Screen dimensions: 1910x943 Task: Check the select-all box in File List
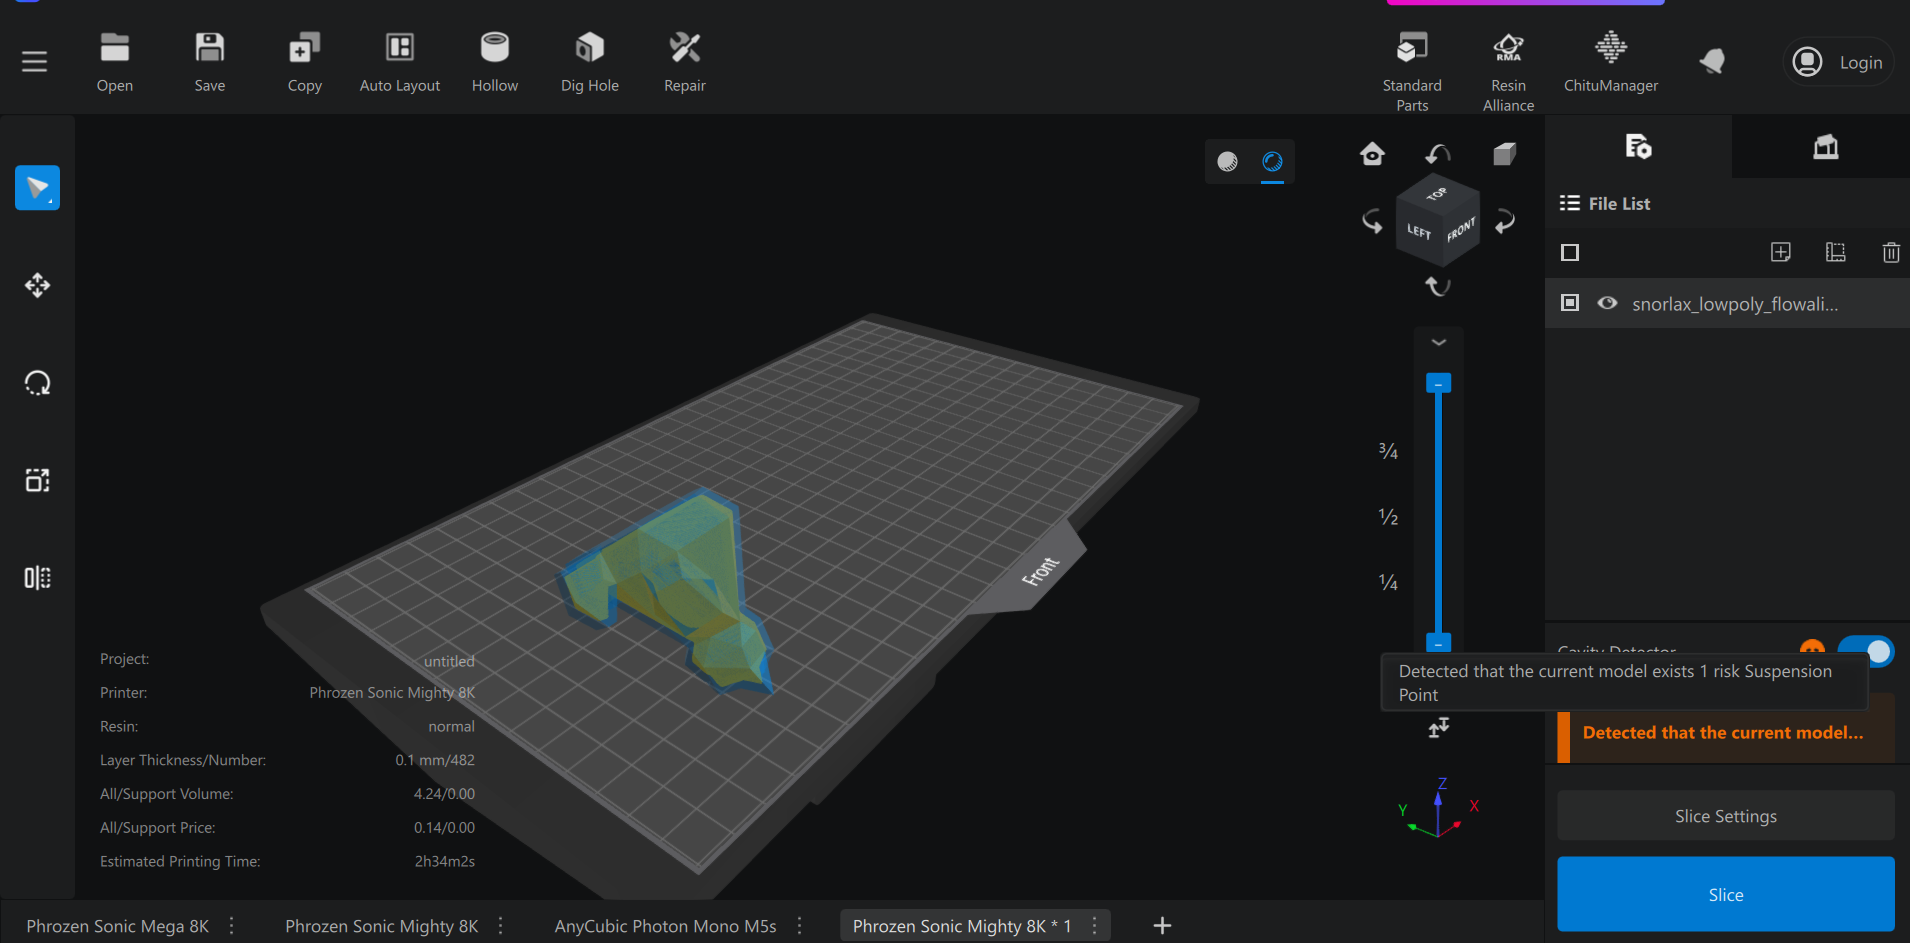pyautogui.click(x=1570, y=252)
